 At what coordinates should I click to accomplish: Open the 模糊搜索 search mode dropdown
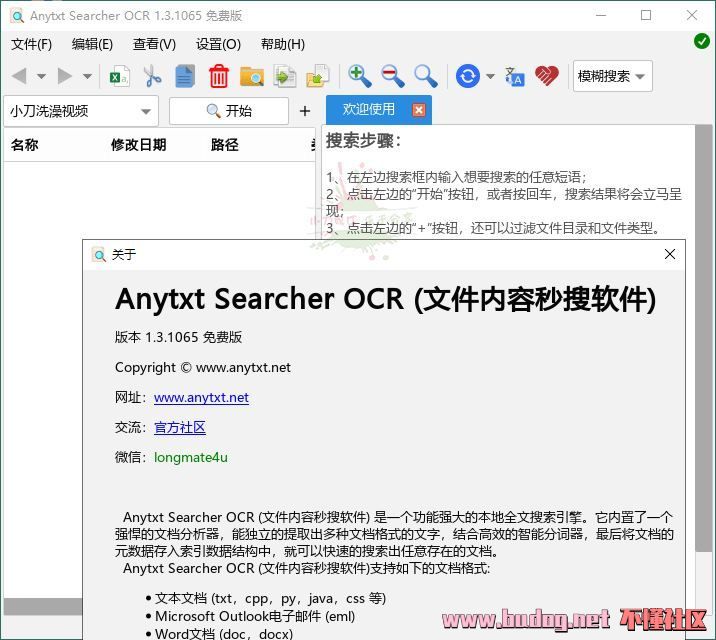[612, 76]
